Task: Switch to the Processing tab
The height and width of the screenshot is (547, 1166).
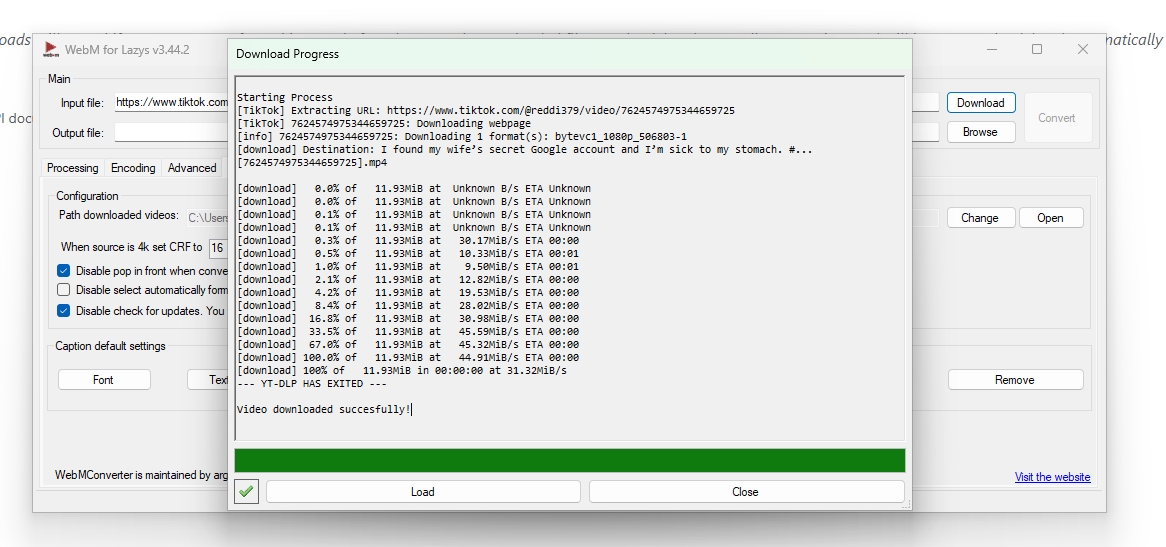Action: point(72,168)
